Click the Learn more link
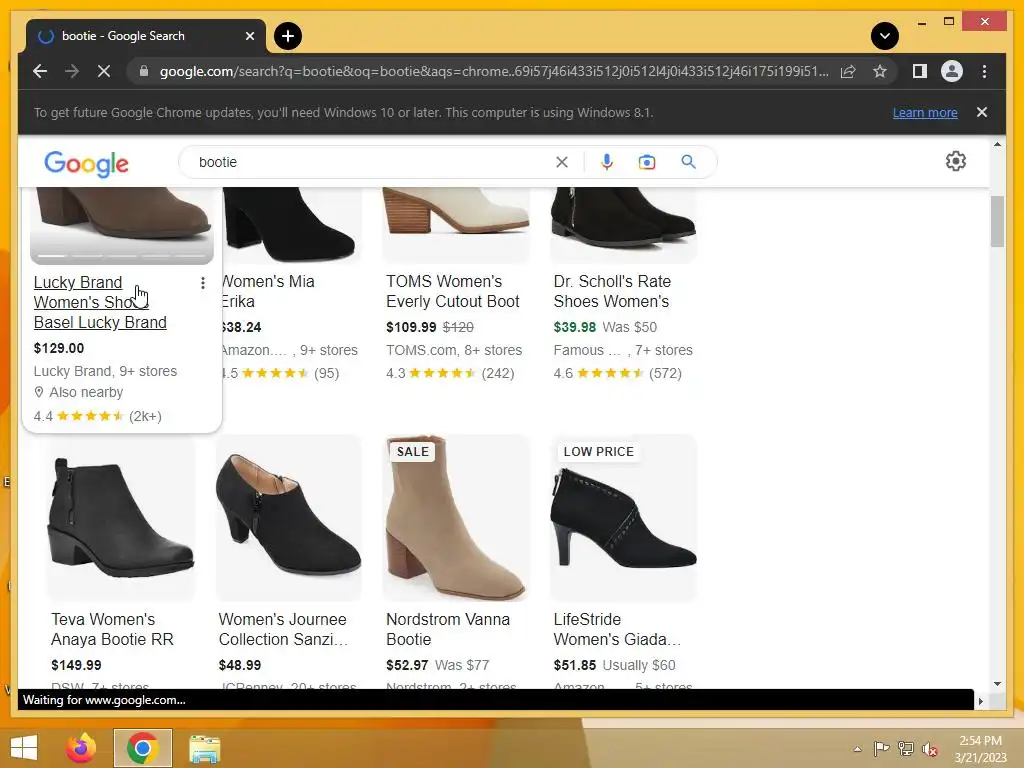1024x768 pixels. point(925,112)
